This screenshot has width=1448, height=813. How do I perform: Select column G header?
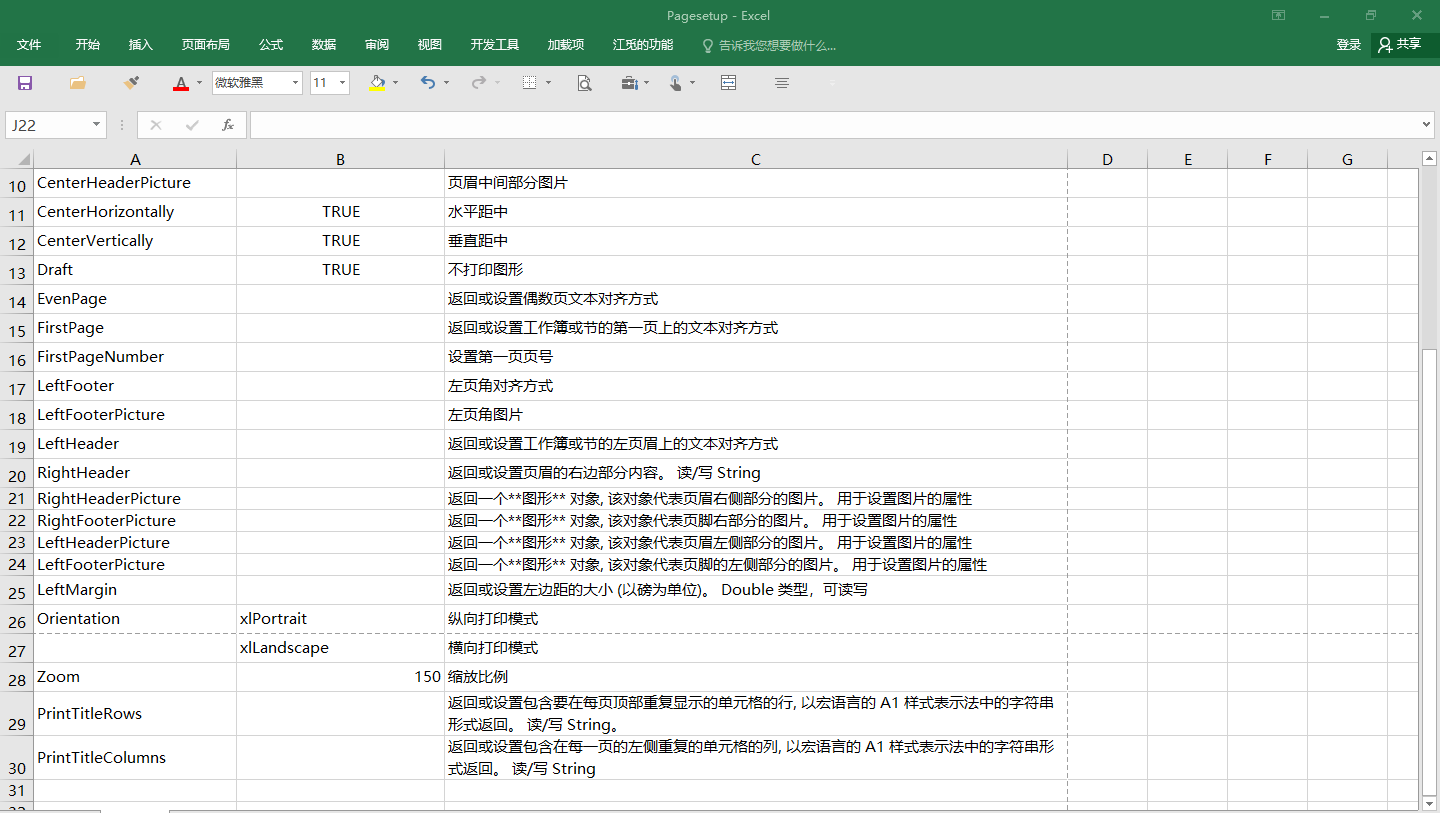coord(1347,159)
